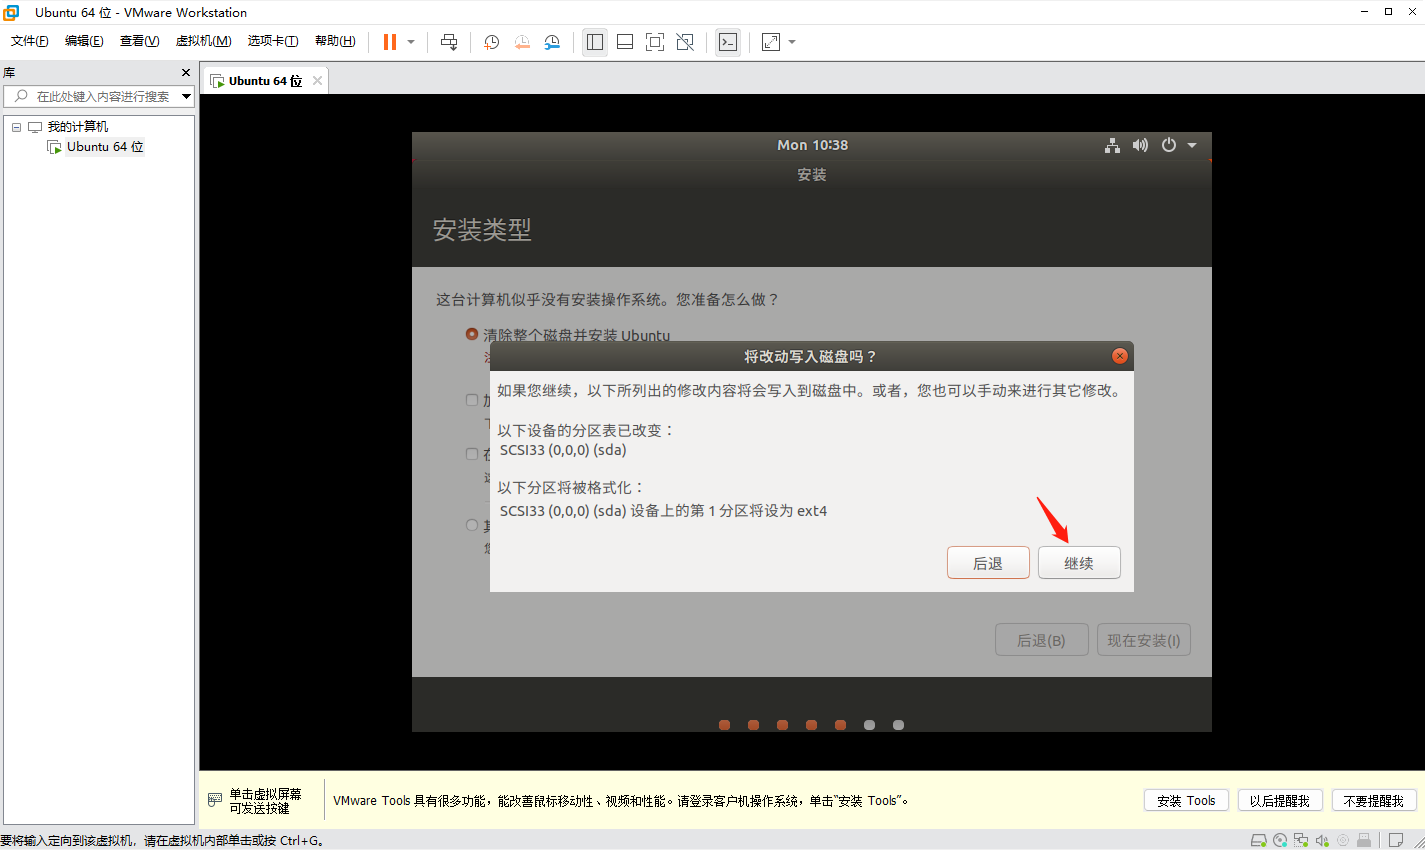The image size is (1425, 850).
Task: Open the 虚拟机(M) menu
Action: click(203, 41)
